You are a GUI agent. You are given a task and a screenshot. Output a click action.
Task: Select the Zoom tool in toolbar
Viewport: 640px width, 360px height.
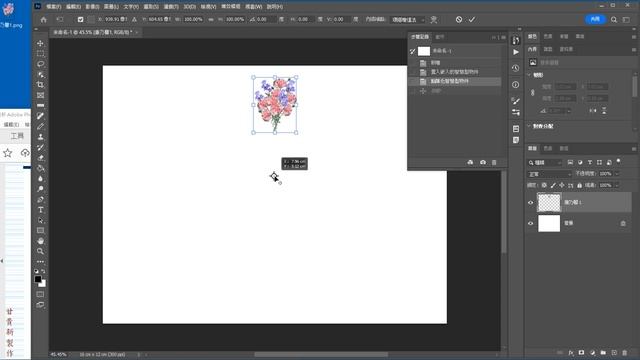pyautogui.click(x=40, y=251)
